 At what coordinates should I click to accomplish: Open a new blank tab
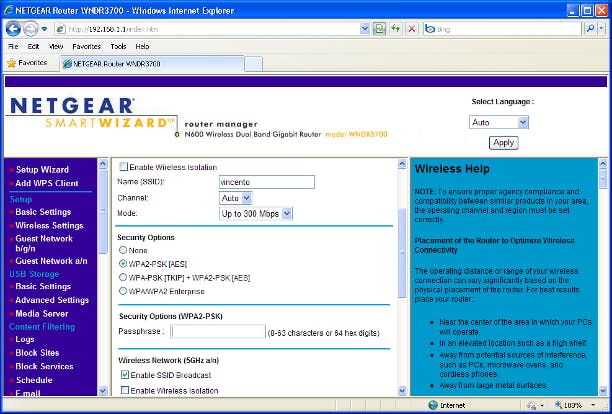coord(253,64)
